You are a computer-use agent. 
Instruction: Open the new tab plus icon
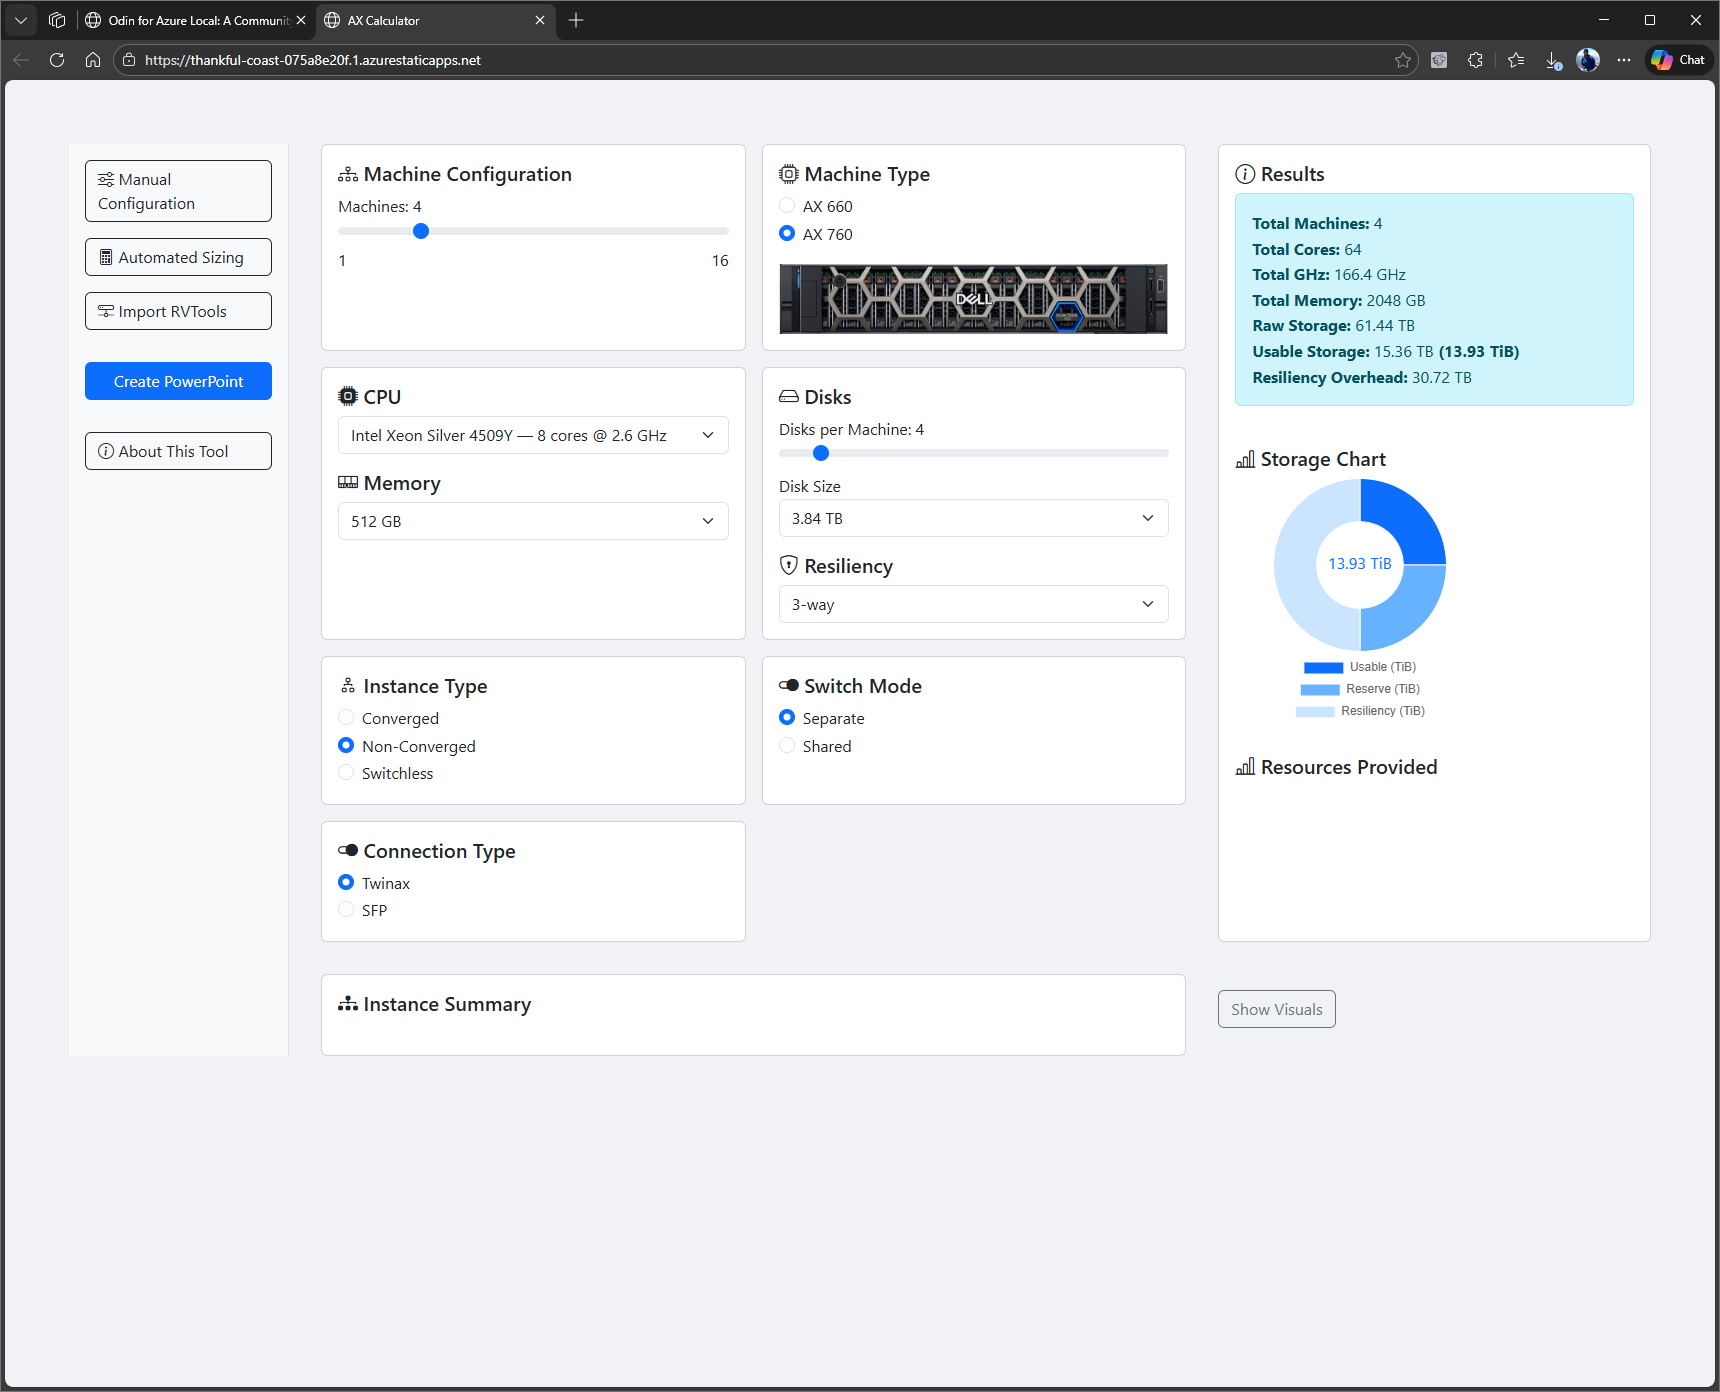pos(576,20)
